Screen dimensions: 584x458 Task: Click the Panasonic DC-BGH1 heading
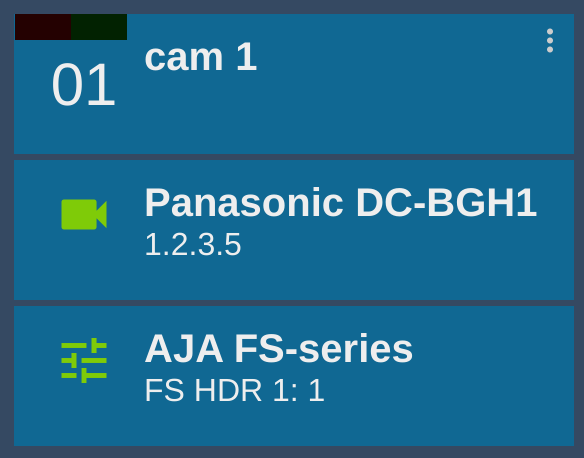(340, 203)
